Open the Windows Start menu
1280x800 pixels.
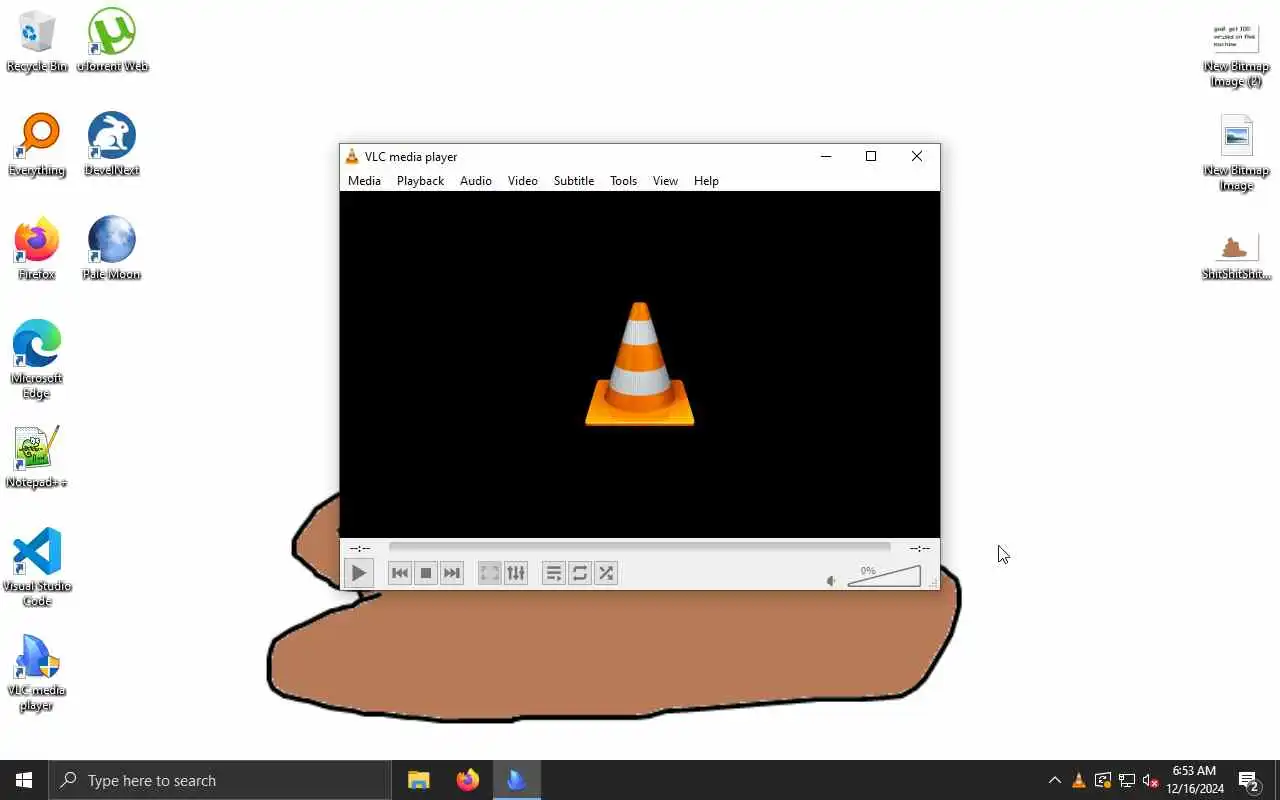click(x=24, y=780)
